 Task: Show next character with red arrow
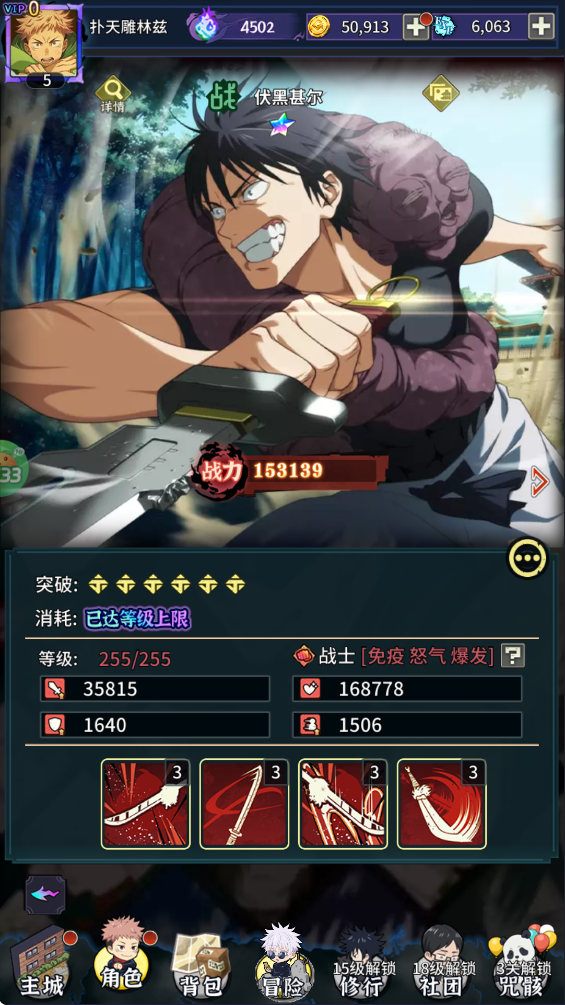click(x=540, y=481)
